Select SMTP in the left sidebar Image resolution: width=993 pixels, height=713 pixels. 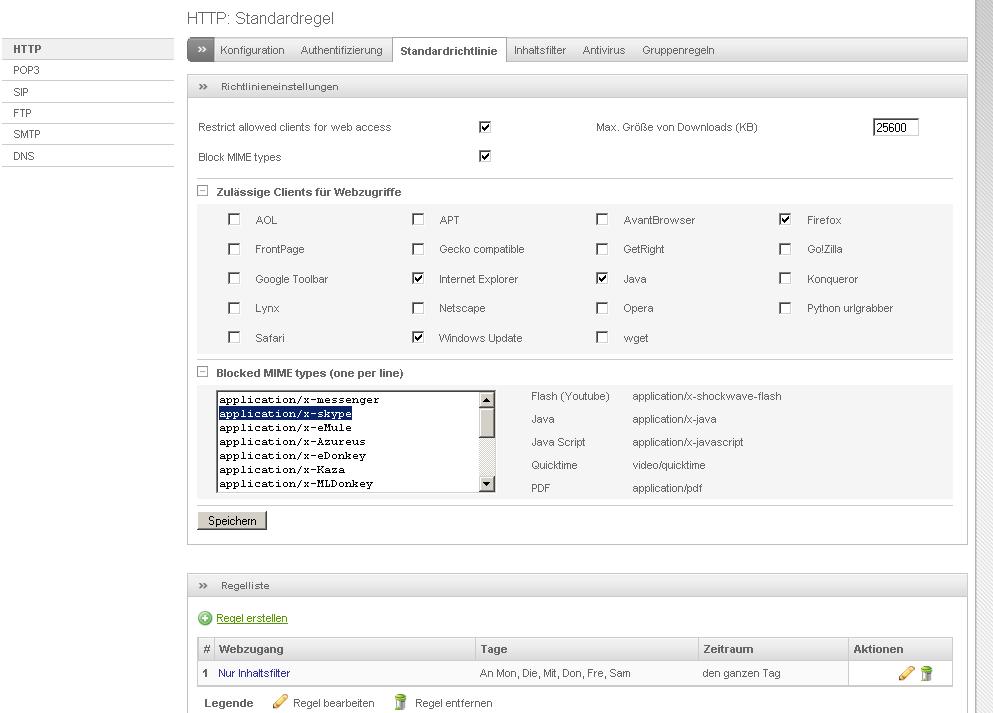[x=27, y=134]
